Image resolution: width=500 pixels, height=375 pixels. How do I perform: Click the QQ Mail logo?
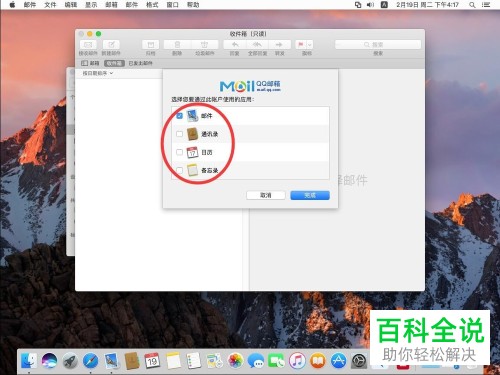coord(250,86)
